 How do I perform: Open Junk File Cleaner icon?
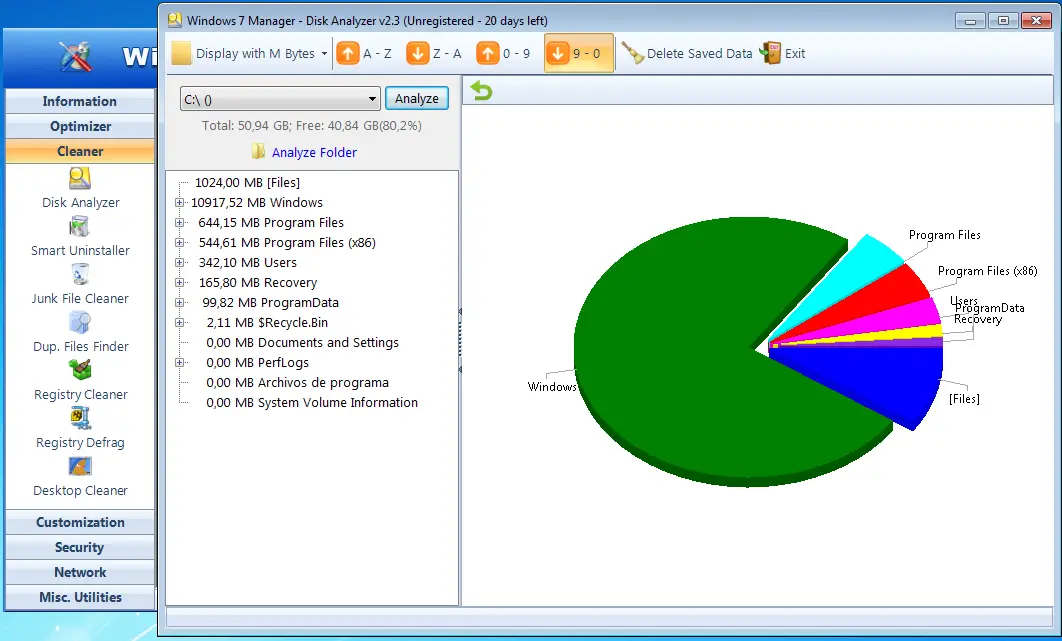[80, 274]
